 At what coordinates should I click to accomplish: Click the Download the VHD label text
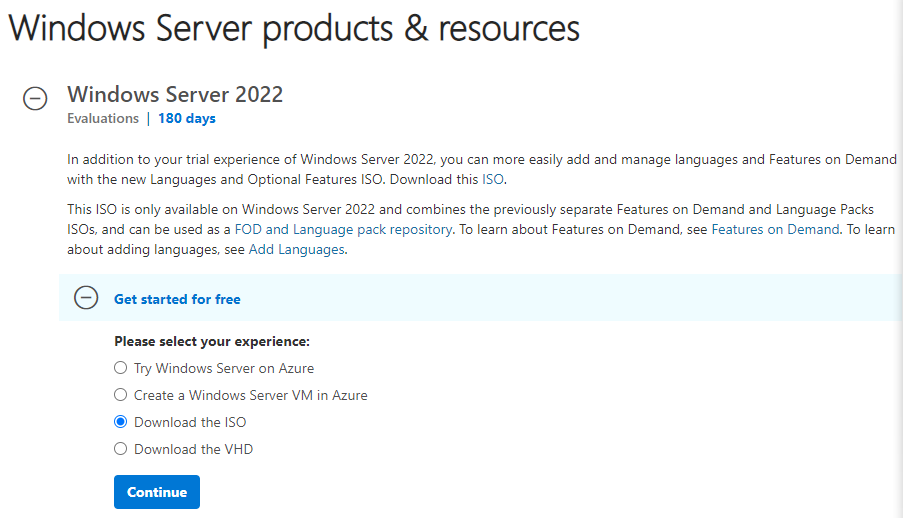pos(194,449)
